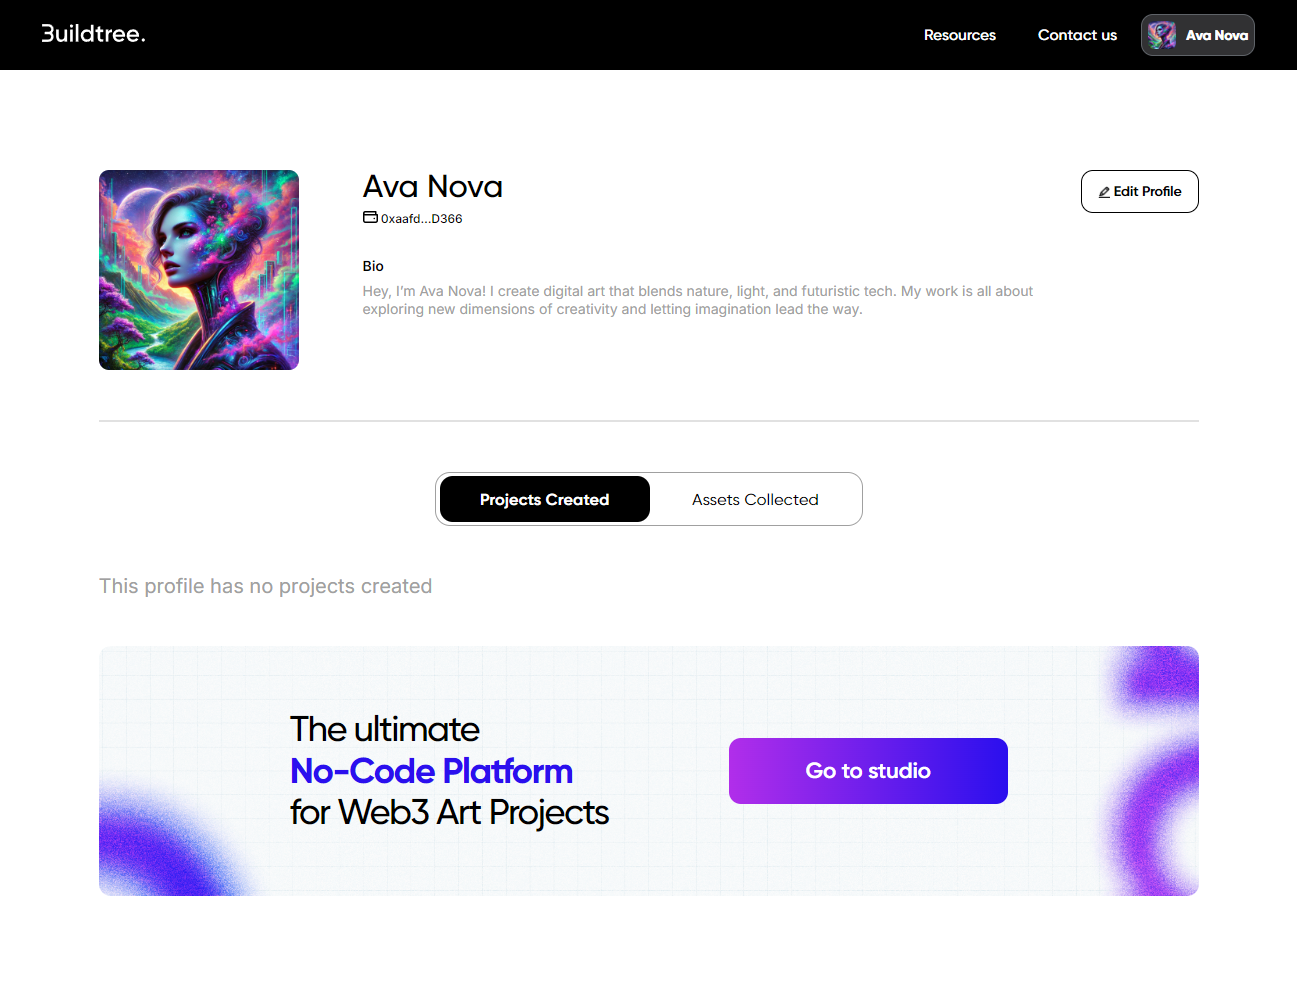Click "The ultimate" text in the banner
Screen dimensions: 1297x990
click(384, 729)
